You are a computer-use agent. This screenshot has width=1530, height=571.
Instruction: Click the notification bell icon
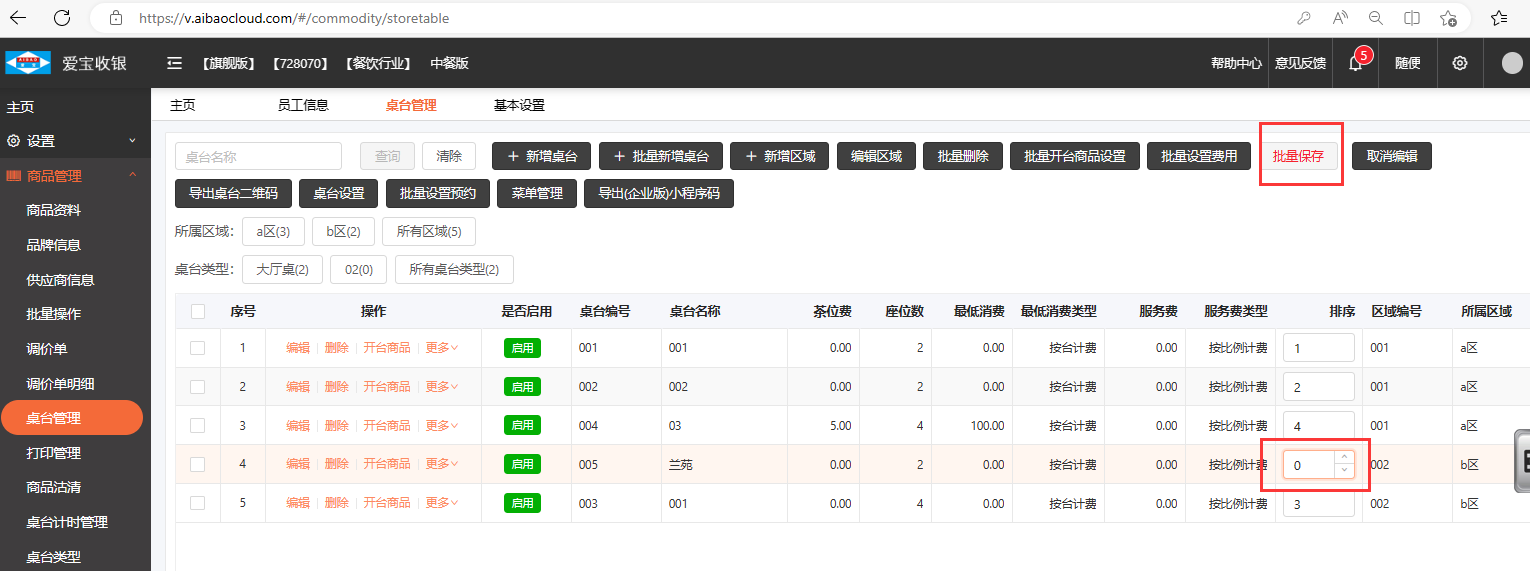click(x=1355, y=63)
